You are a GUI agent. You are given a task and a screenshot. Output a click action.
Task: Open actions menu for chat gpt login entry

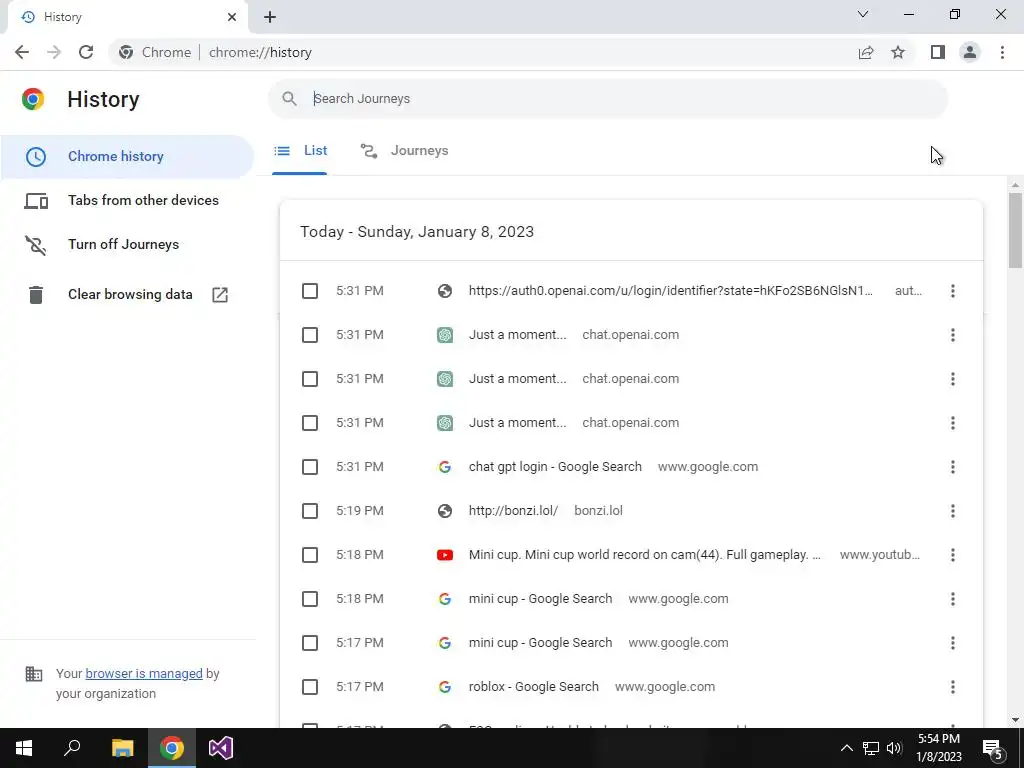coord(953,467)
